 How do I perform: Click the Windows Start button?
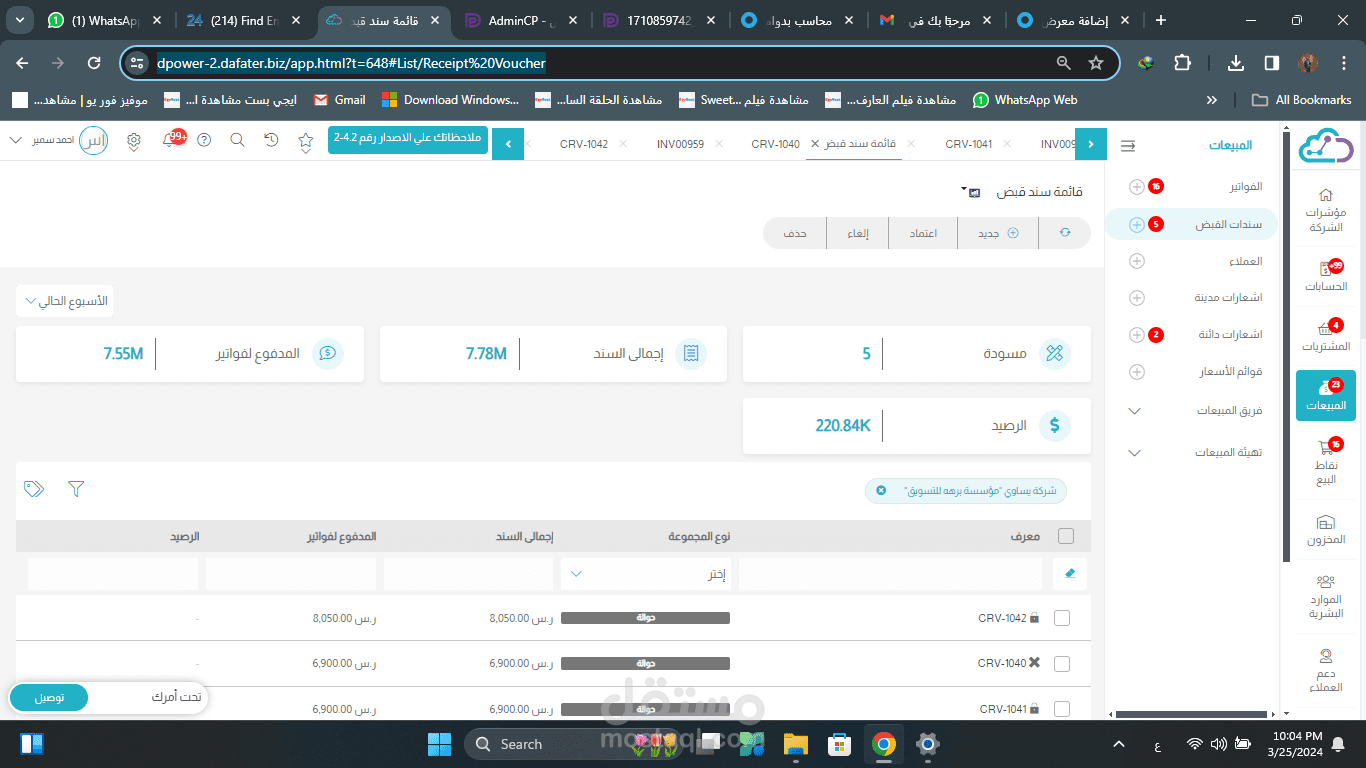click(x=439, y=744)
